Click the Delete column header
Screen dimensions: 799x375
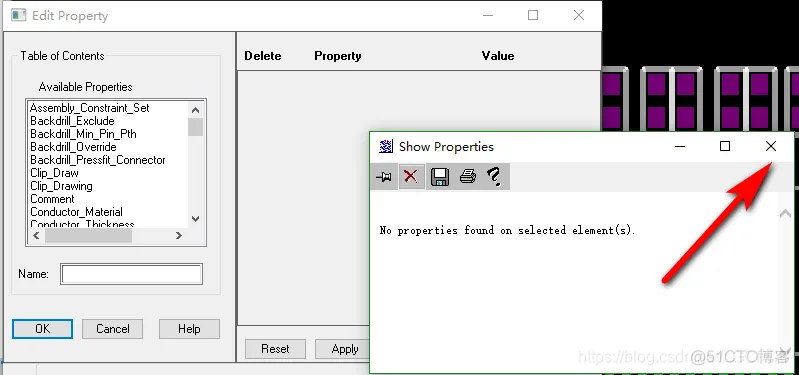pyautogui.click(x=262, y=56)
